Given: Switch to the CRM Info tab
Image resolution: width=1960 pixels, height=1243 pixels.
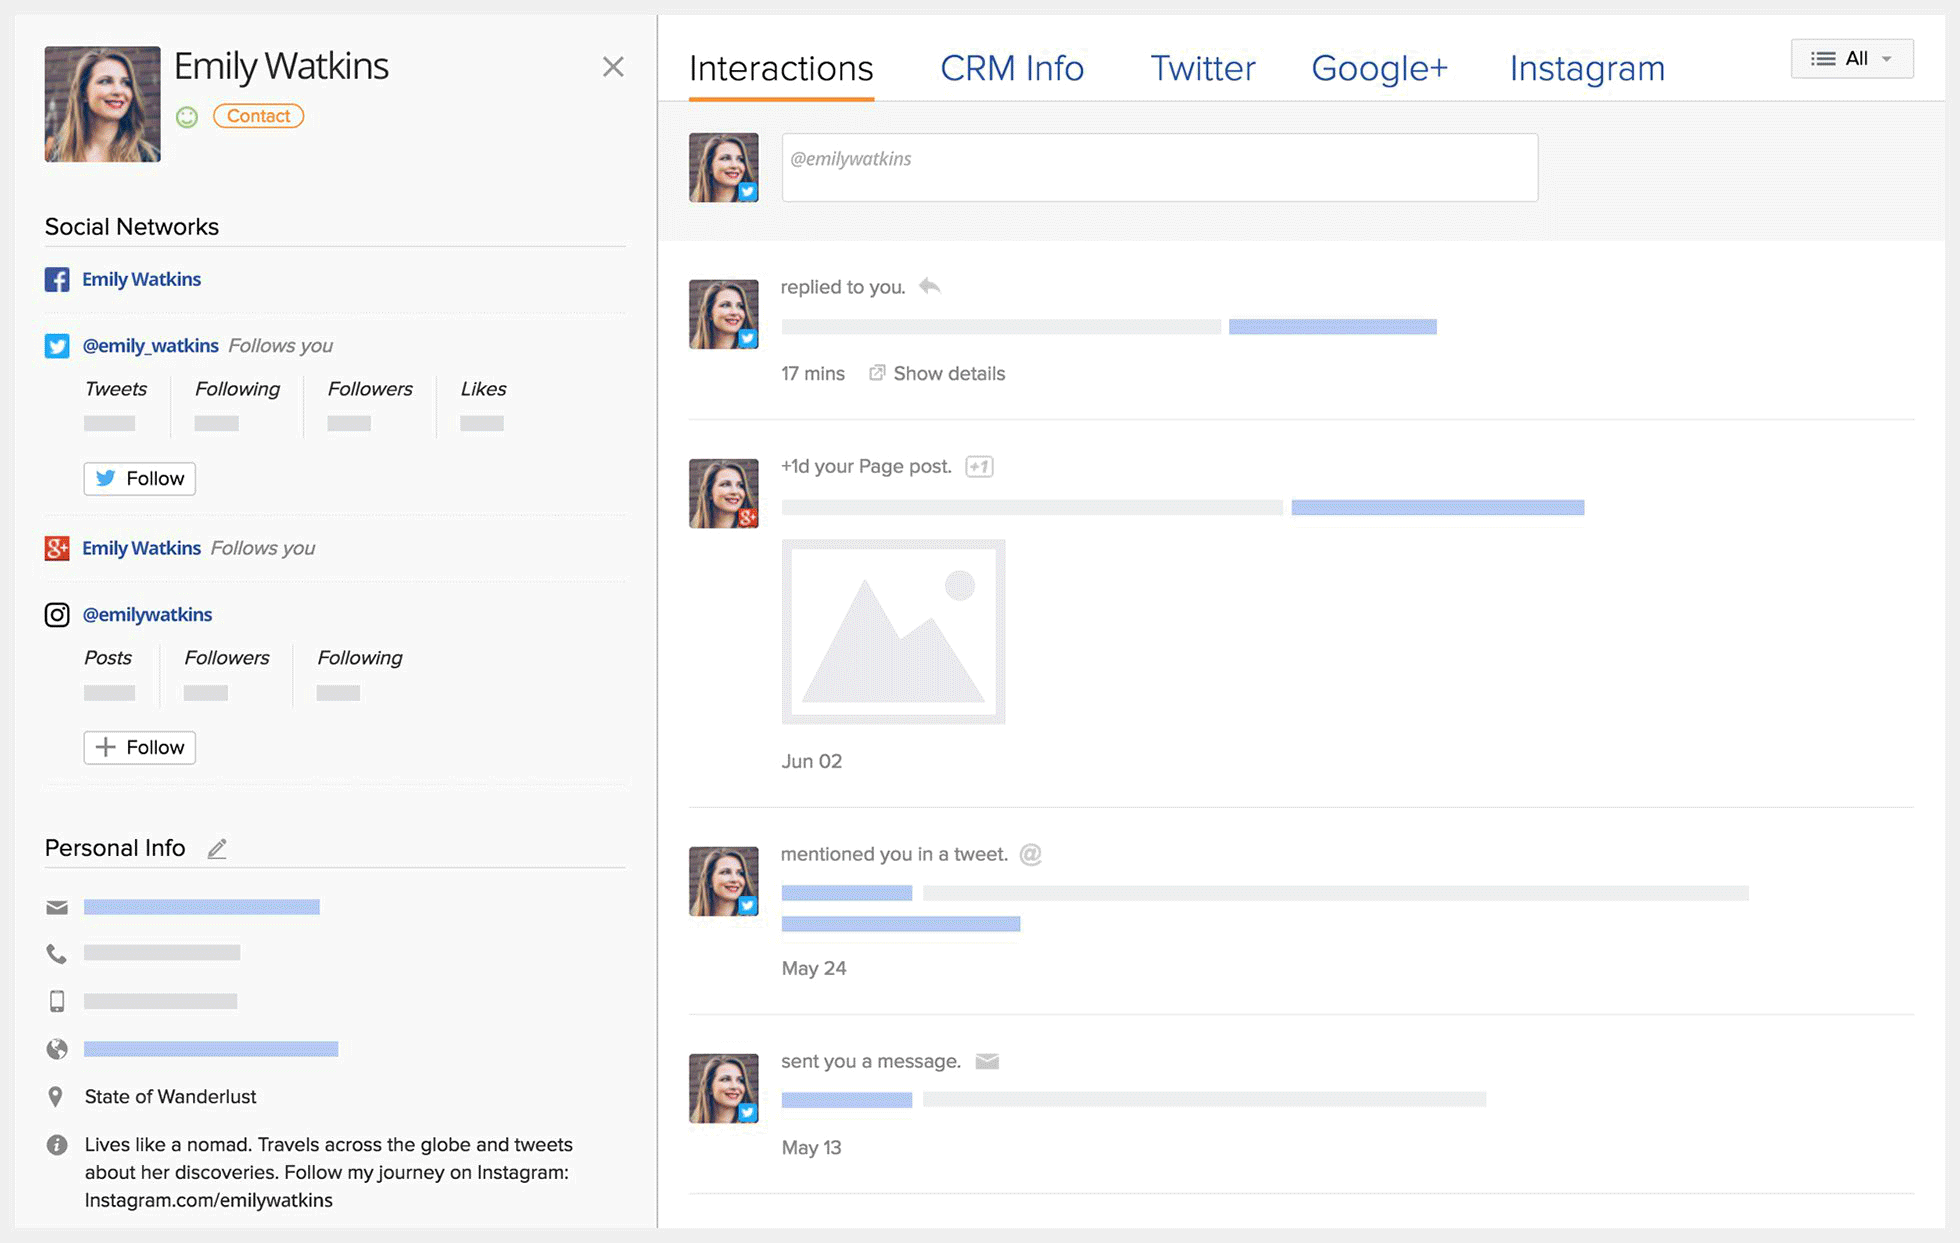Looking at the screenshot, I should (1011, 68).
